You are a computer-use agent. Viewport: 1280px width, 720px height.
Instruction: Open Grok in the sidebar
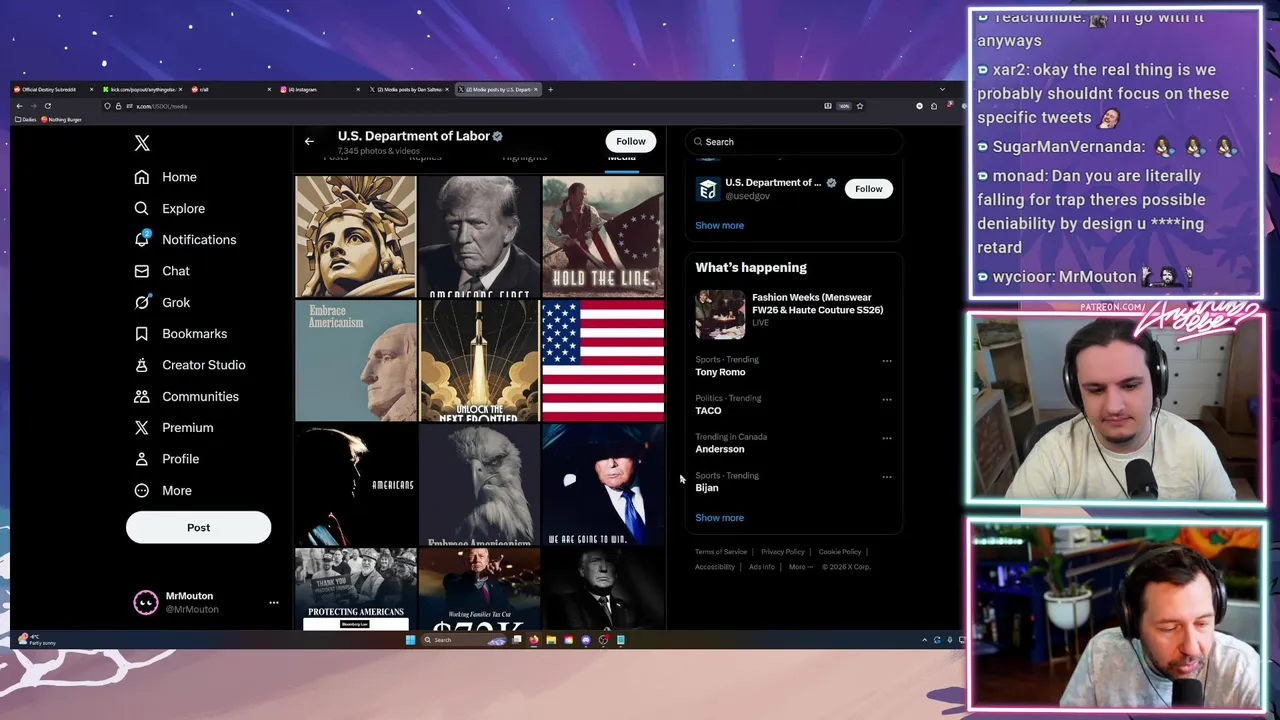pyautogui.click(x=162, y=302)
